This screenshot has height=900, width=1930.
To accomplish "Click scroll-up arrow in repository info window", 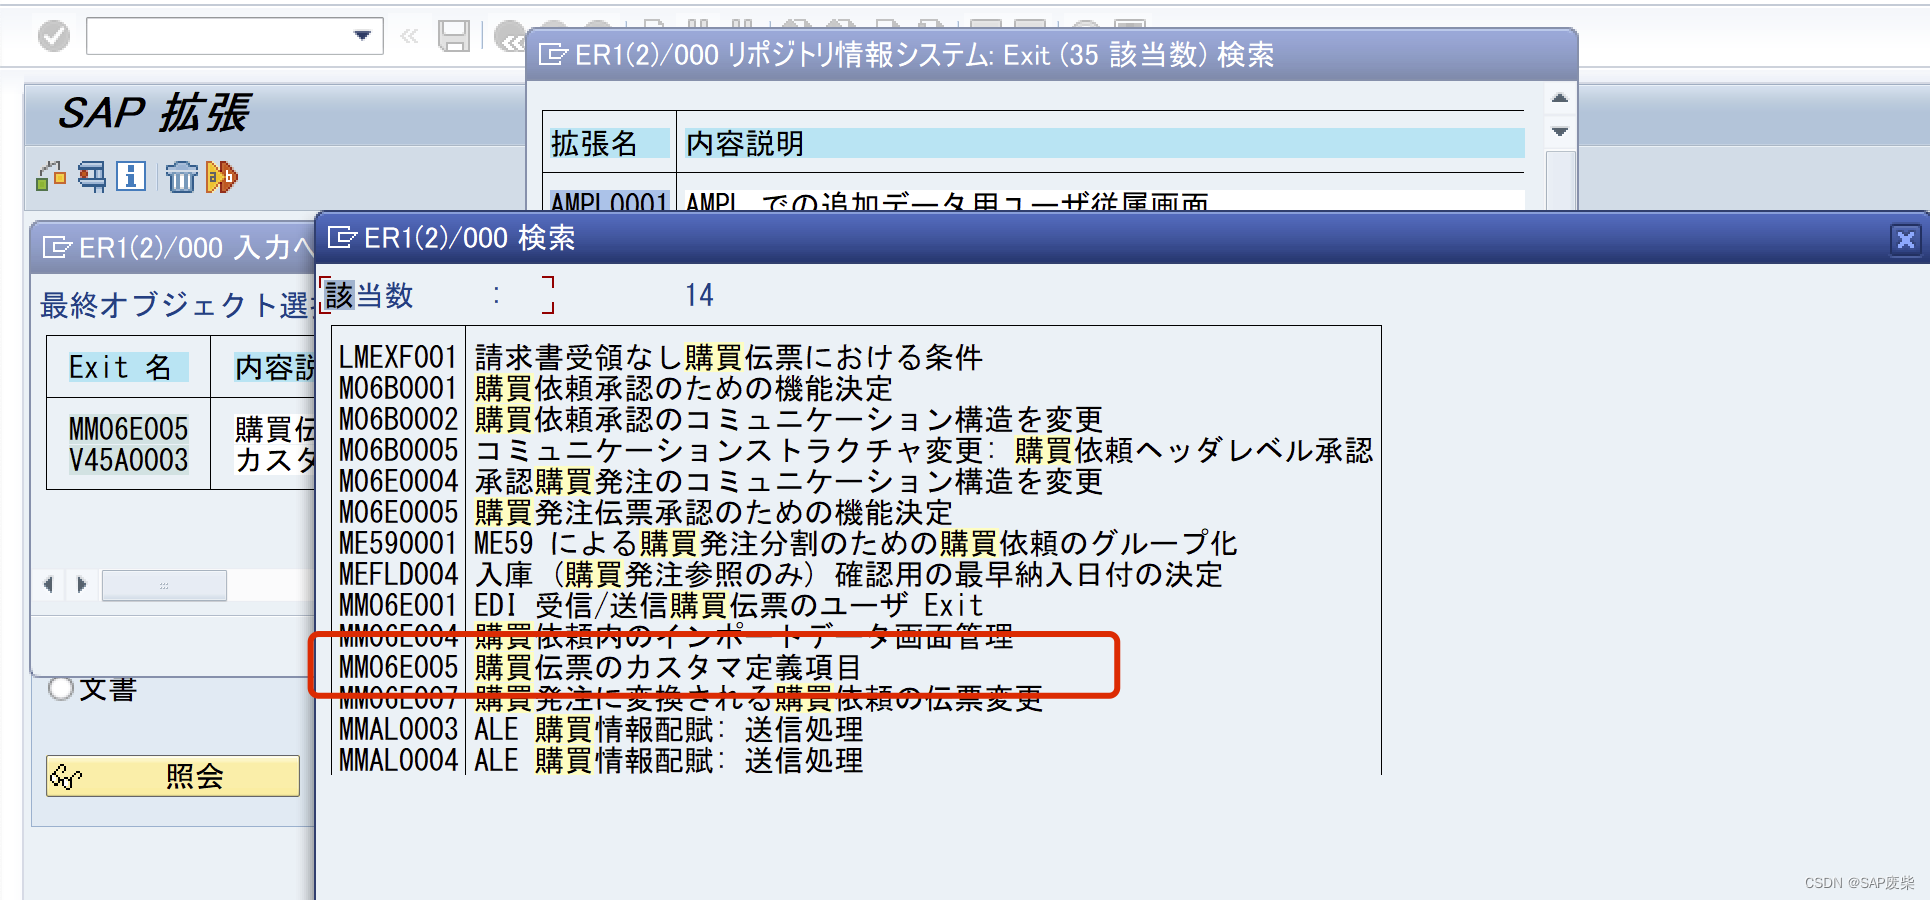I will point(1560,98).
